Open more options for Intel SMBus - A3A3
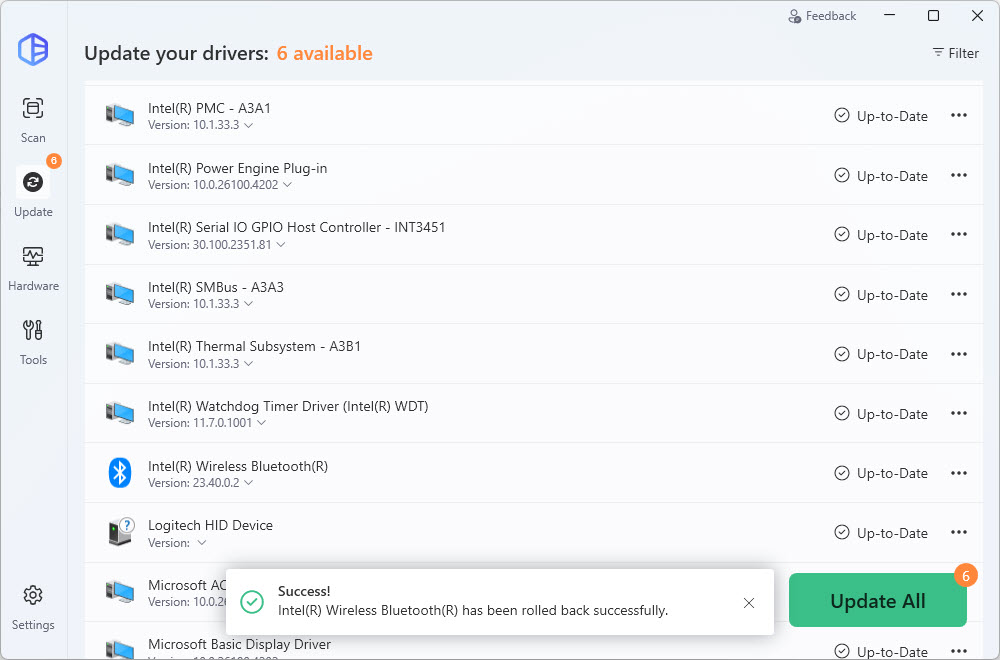The height and width of the screenshot is (660, 1000). pos(958,295)
